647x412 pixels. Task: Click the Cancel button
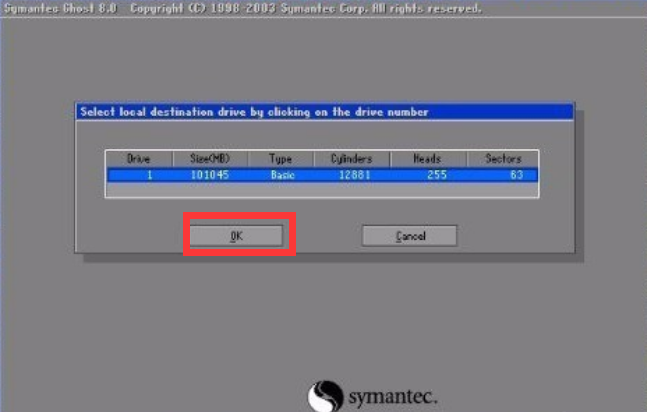click(409, 236)
